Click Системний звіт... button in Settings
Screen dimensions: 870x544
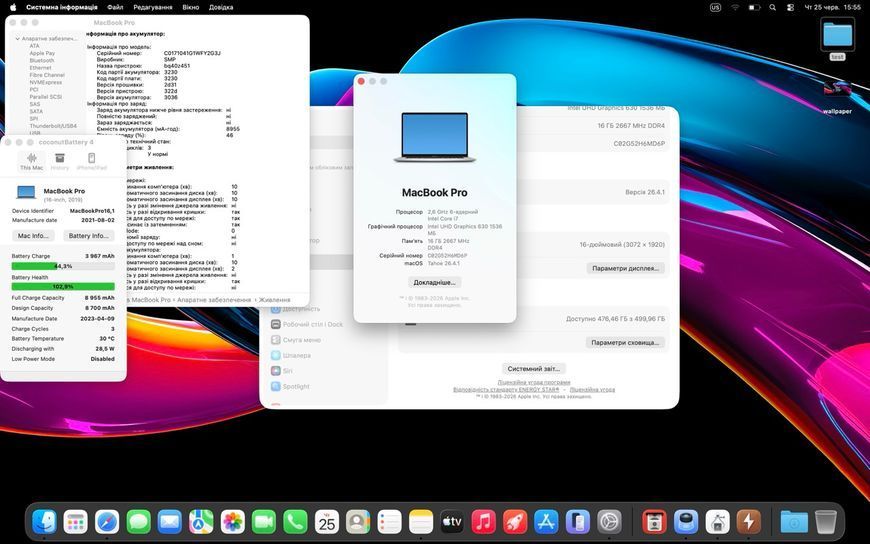tap(533, 369)
